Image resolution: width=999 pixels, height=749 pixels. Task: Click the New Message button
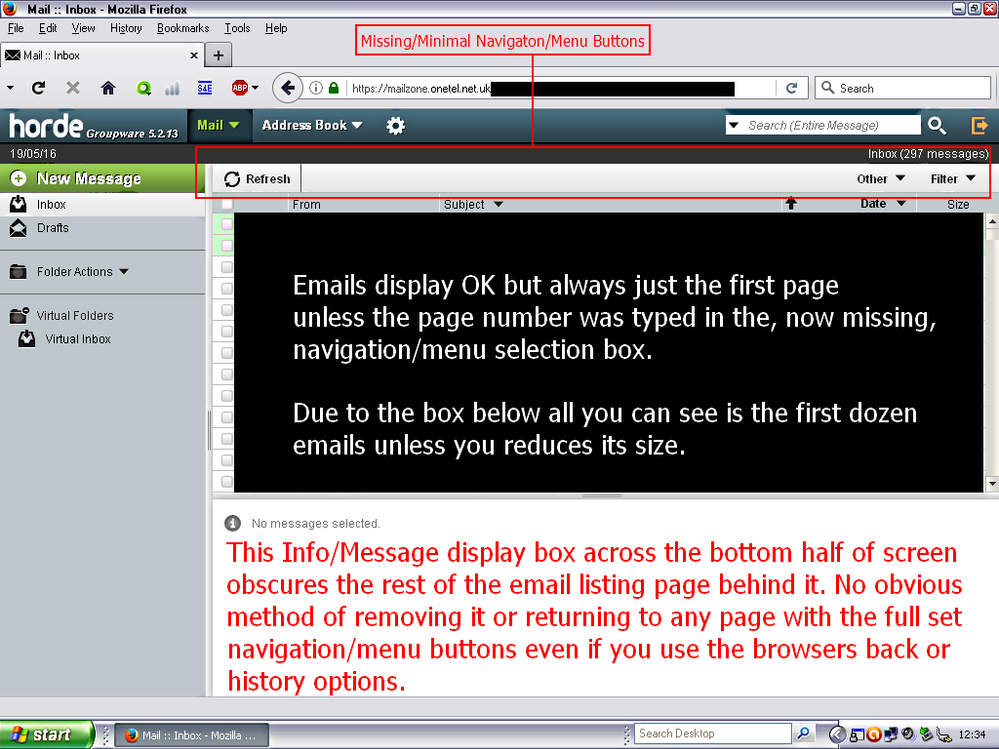pos(103,178)
